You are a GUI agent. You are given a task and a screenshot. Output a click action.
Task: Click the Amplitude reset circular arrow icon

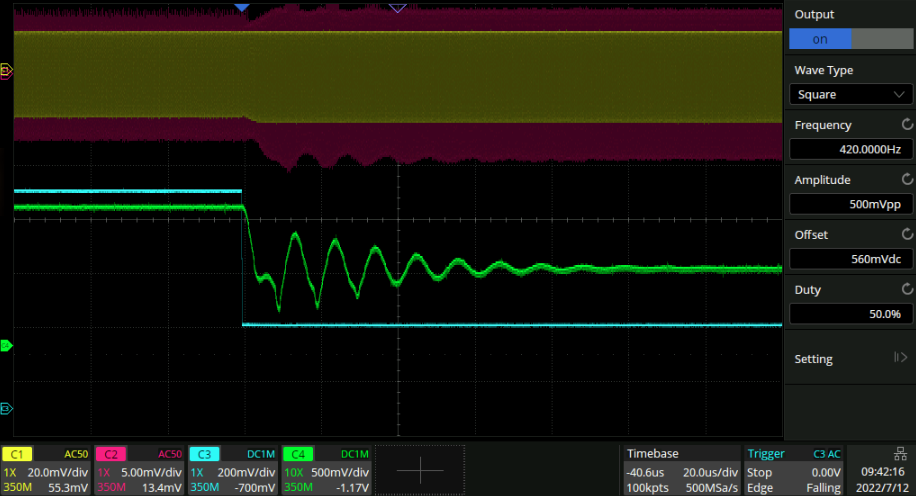point(906,180)
